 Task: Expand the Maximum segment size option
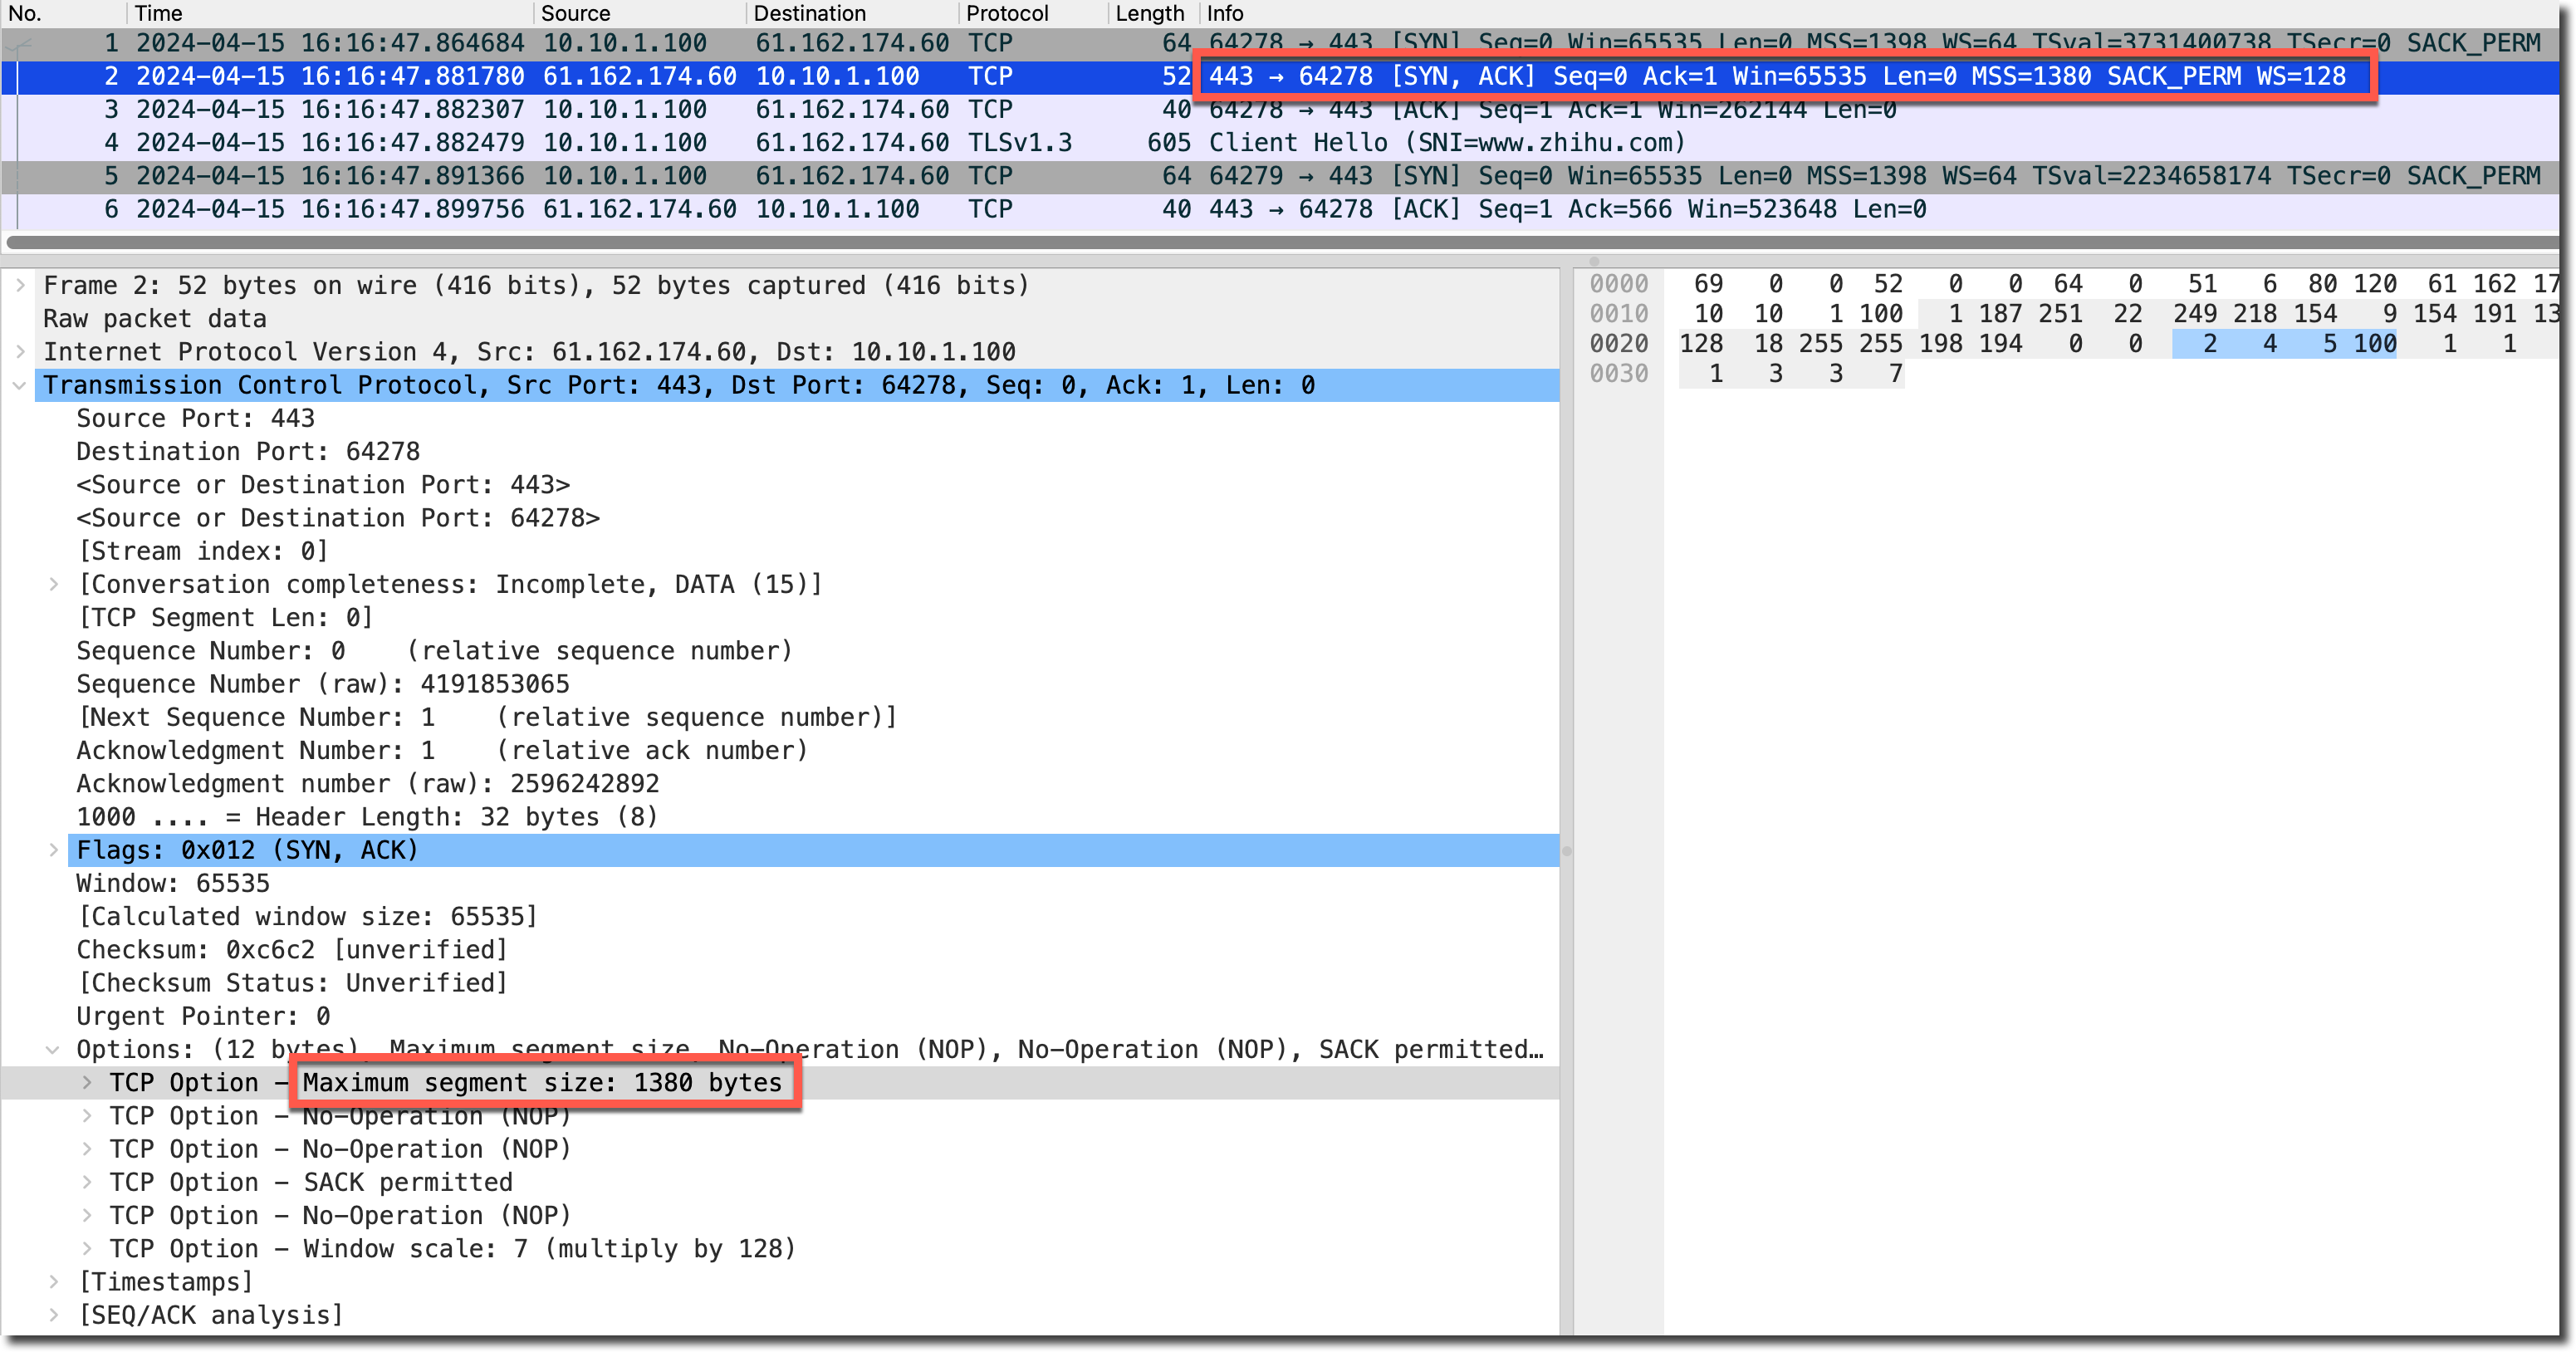(x=87, y=1083)
